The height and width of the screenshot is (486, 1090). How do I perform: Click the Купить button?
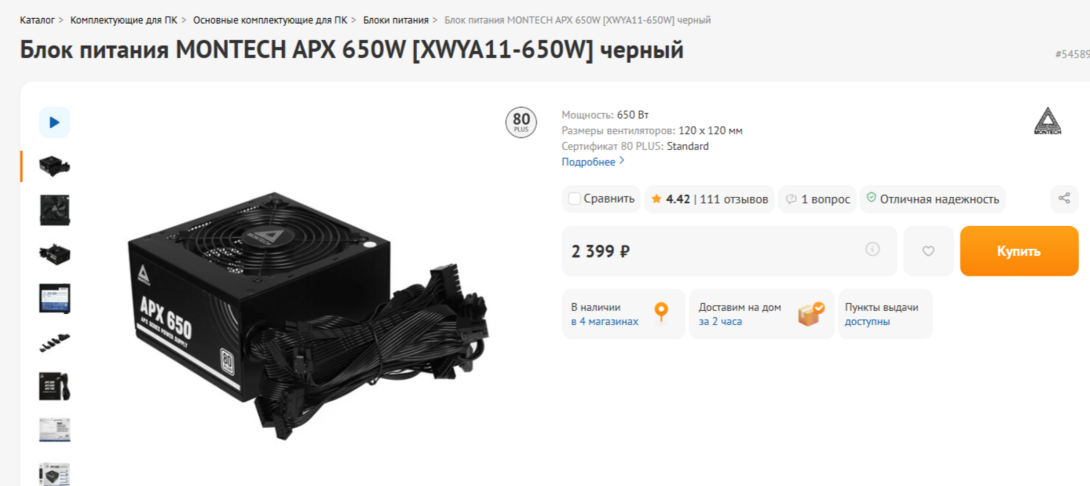click(1019, 251)
